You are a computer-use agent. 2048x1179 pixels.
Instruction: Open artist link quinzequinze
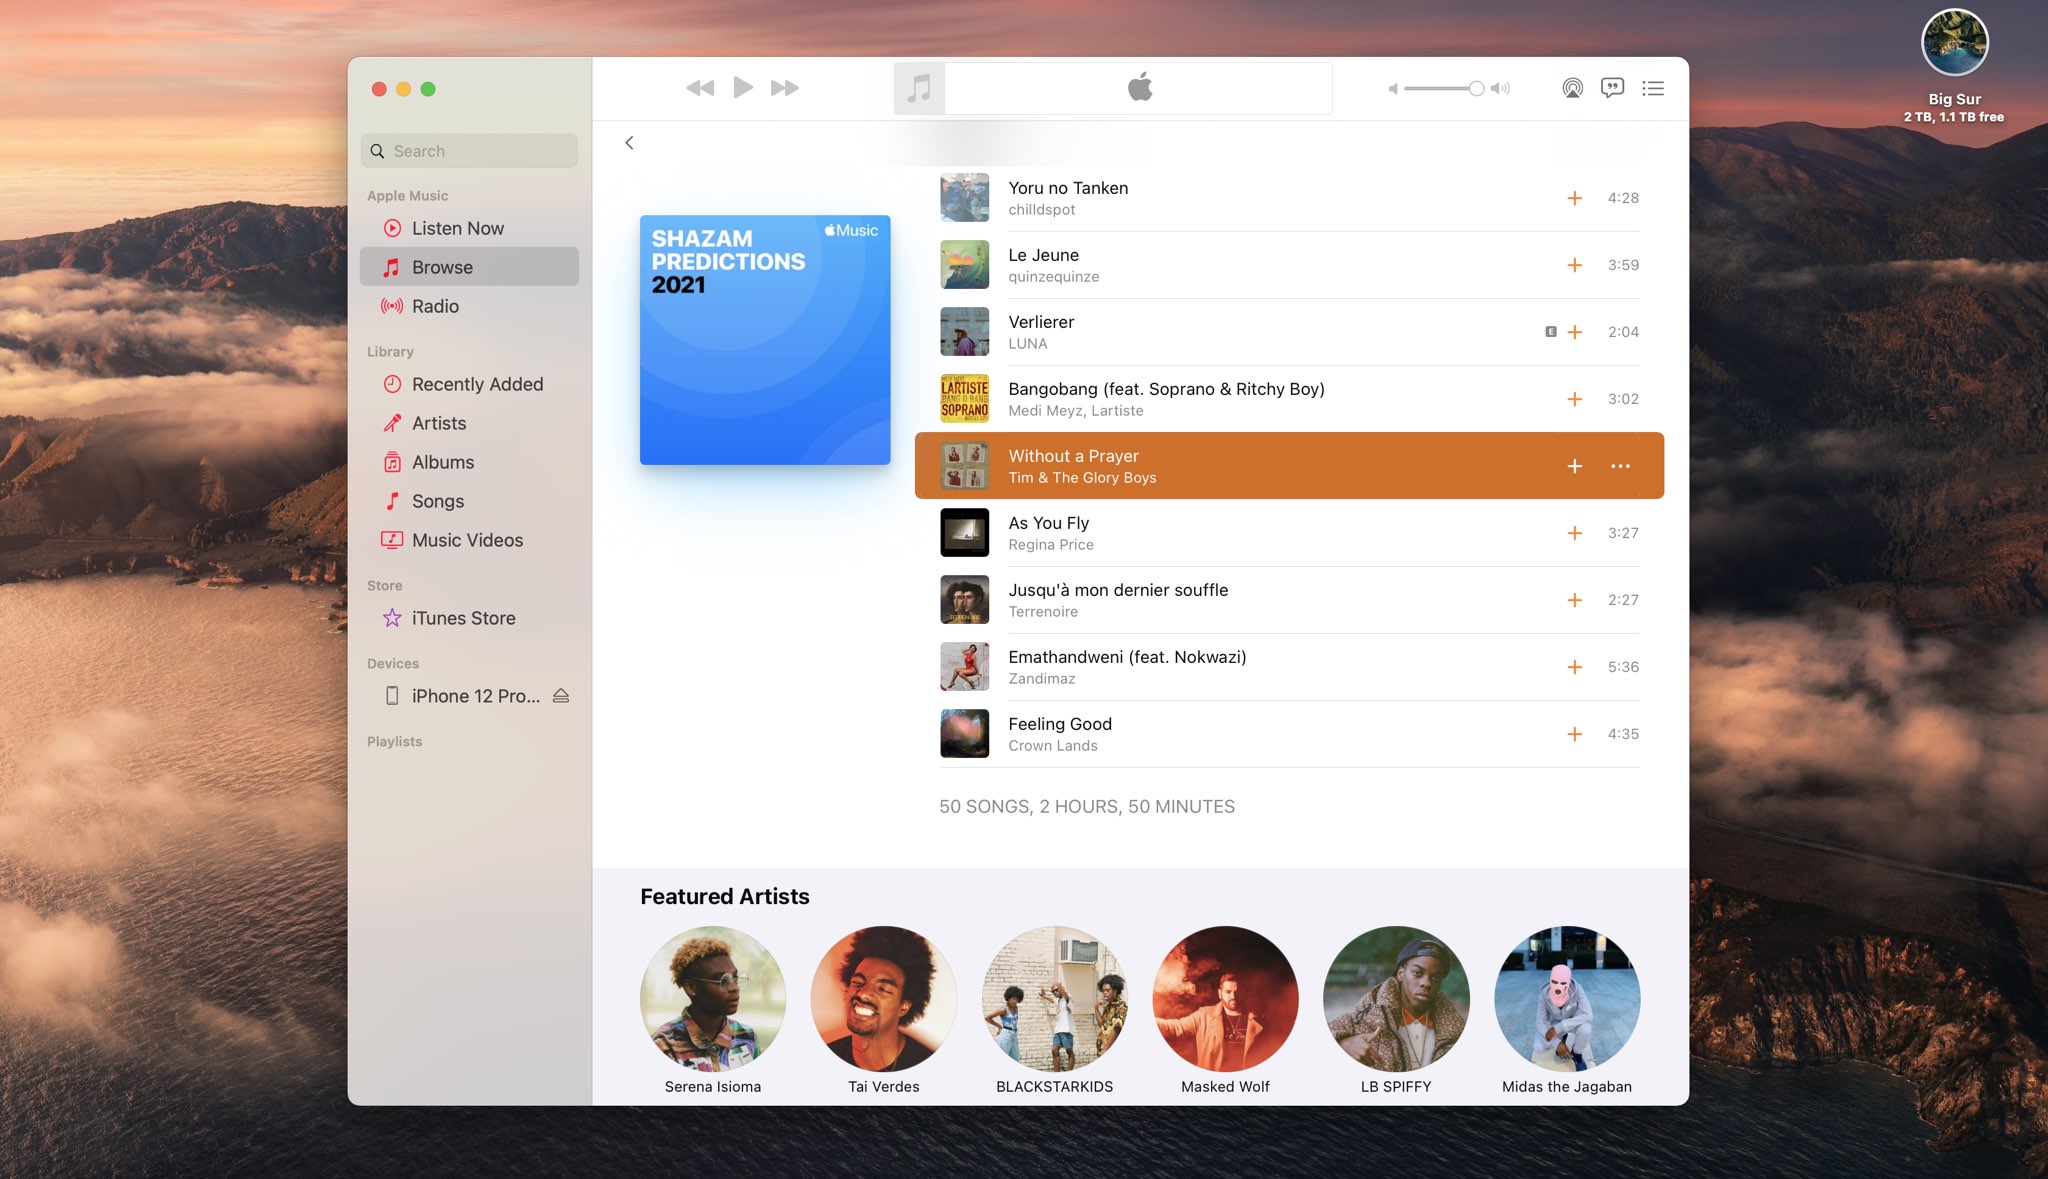coord(1053,277)
